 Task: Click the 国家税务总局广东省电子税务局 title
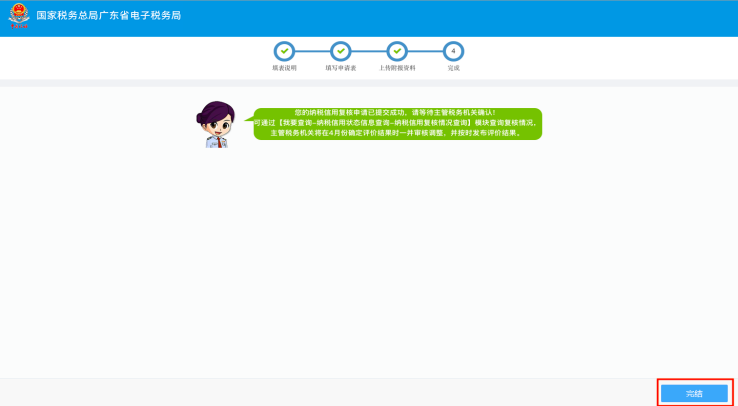109,16
